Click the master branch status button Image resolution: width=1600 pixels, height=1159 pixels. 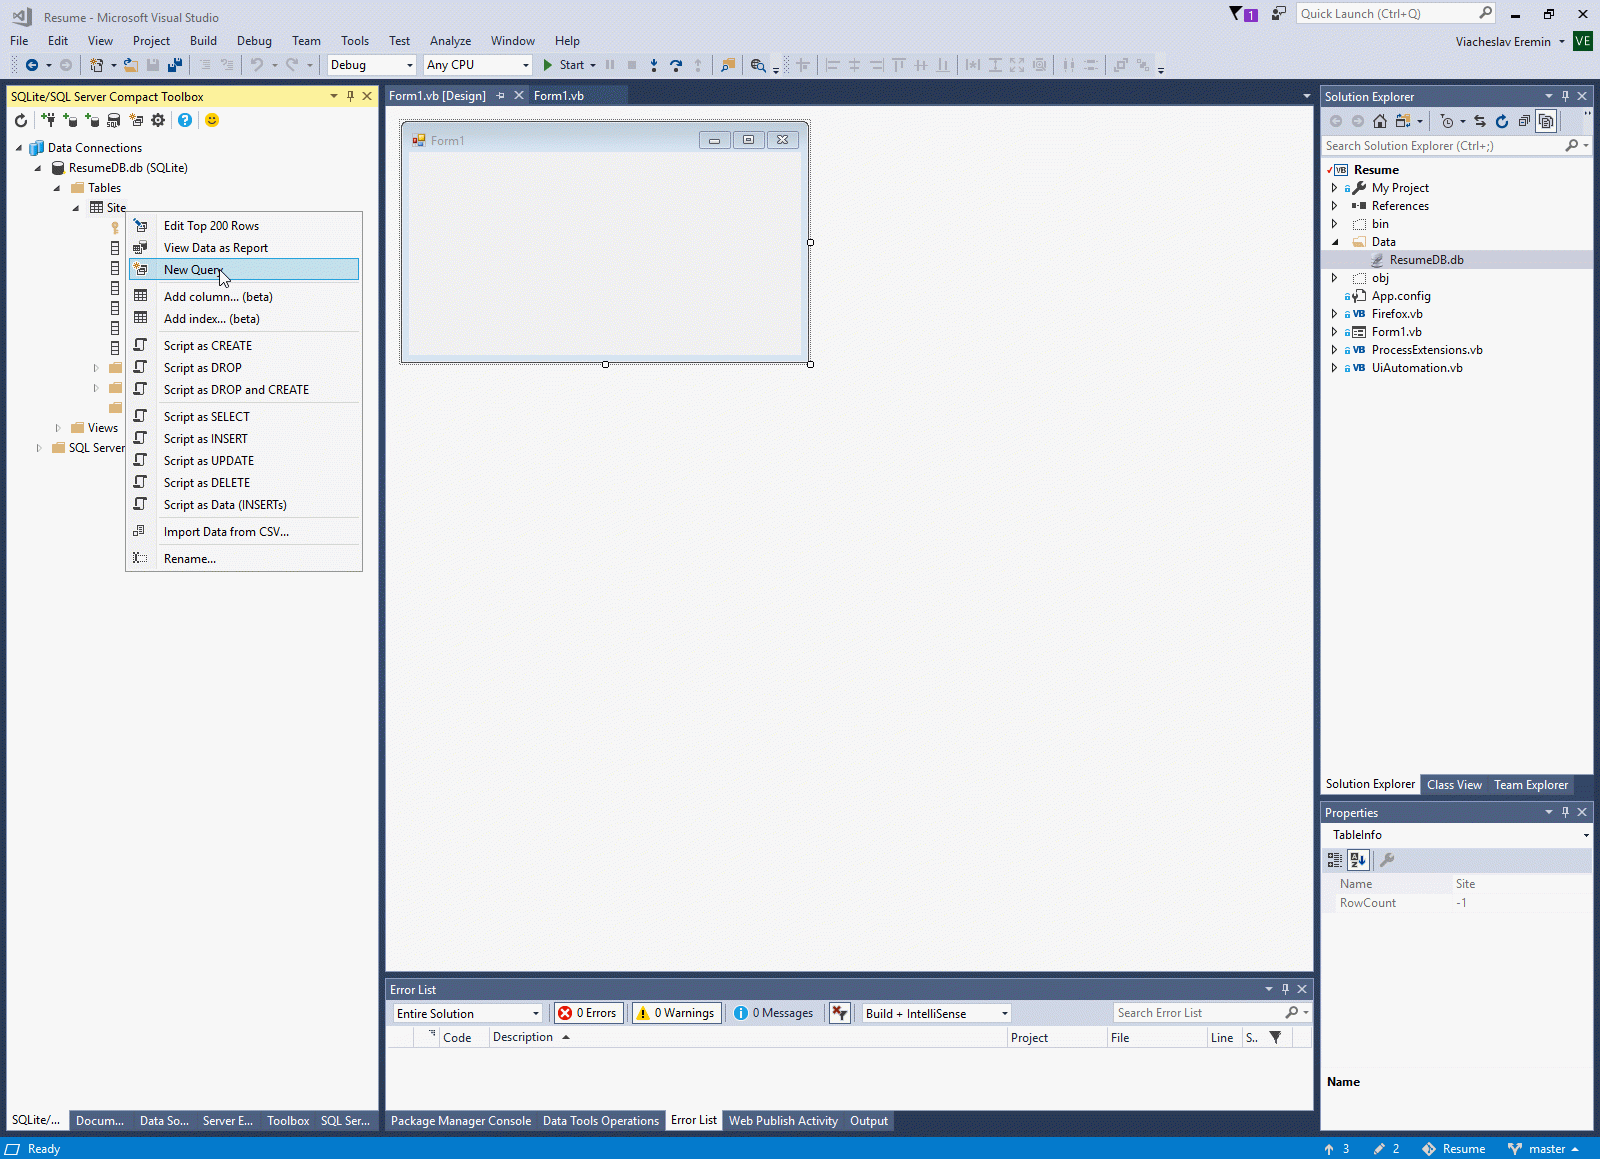[x=1543, y=1149]
